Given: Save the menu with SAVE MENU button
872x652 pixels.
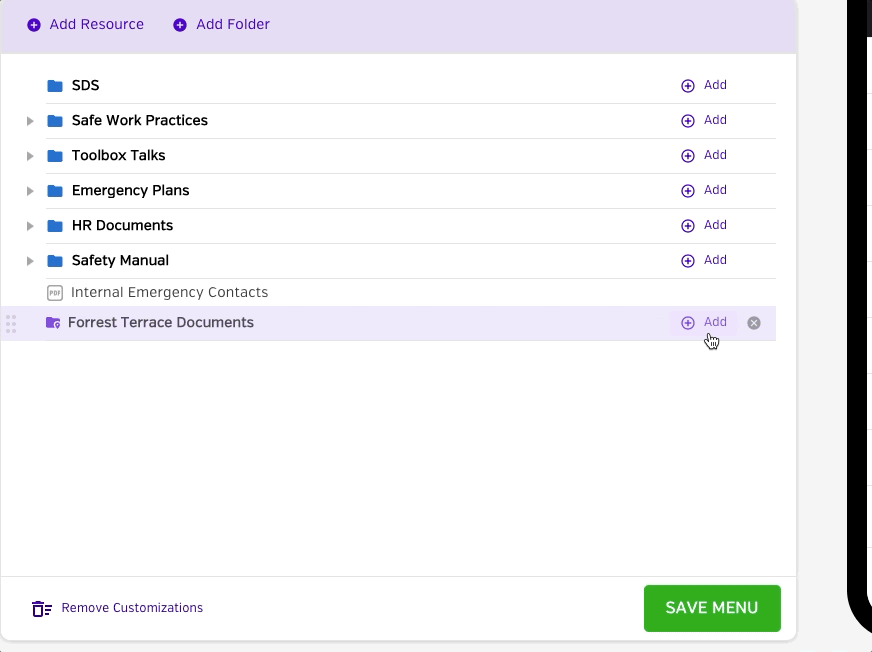Looking at the screenshot, I should pos(712,608).
